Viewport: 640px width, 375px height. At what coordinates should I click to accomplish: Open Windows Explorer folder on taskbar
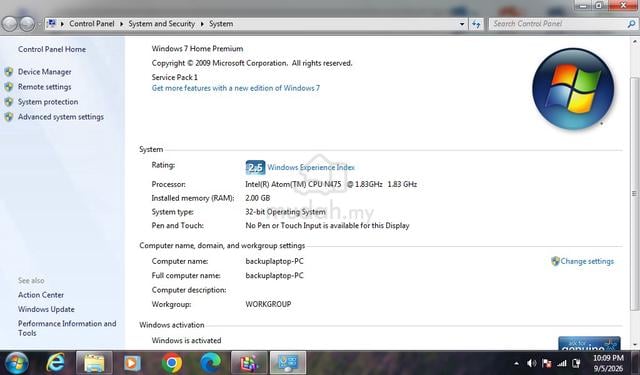pos(94,363)
